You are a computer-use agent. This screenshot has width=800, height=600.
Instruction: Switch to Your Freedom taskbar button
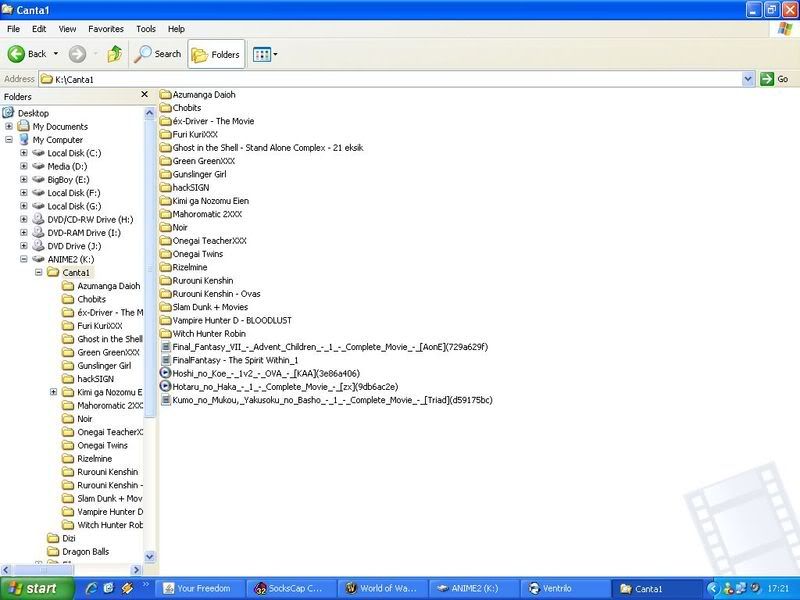point(200,588)
